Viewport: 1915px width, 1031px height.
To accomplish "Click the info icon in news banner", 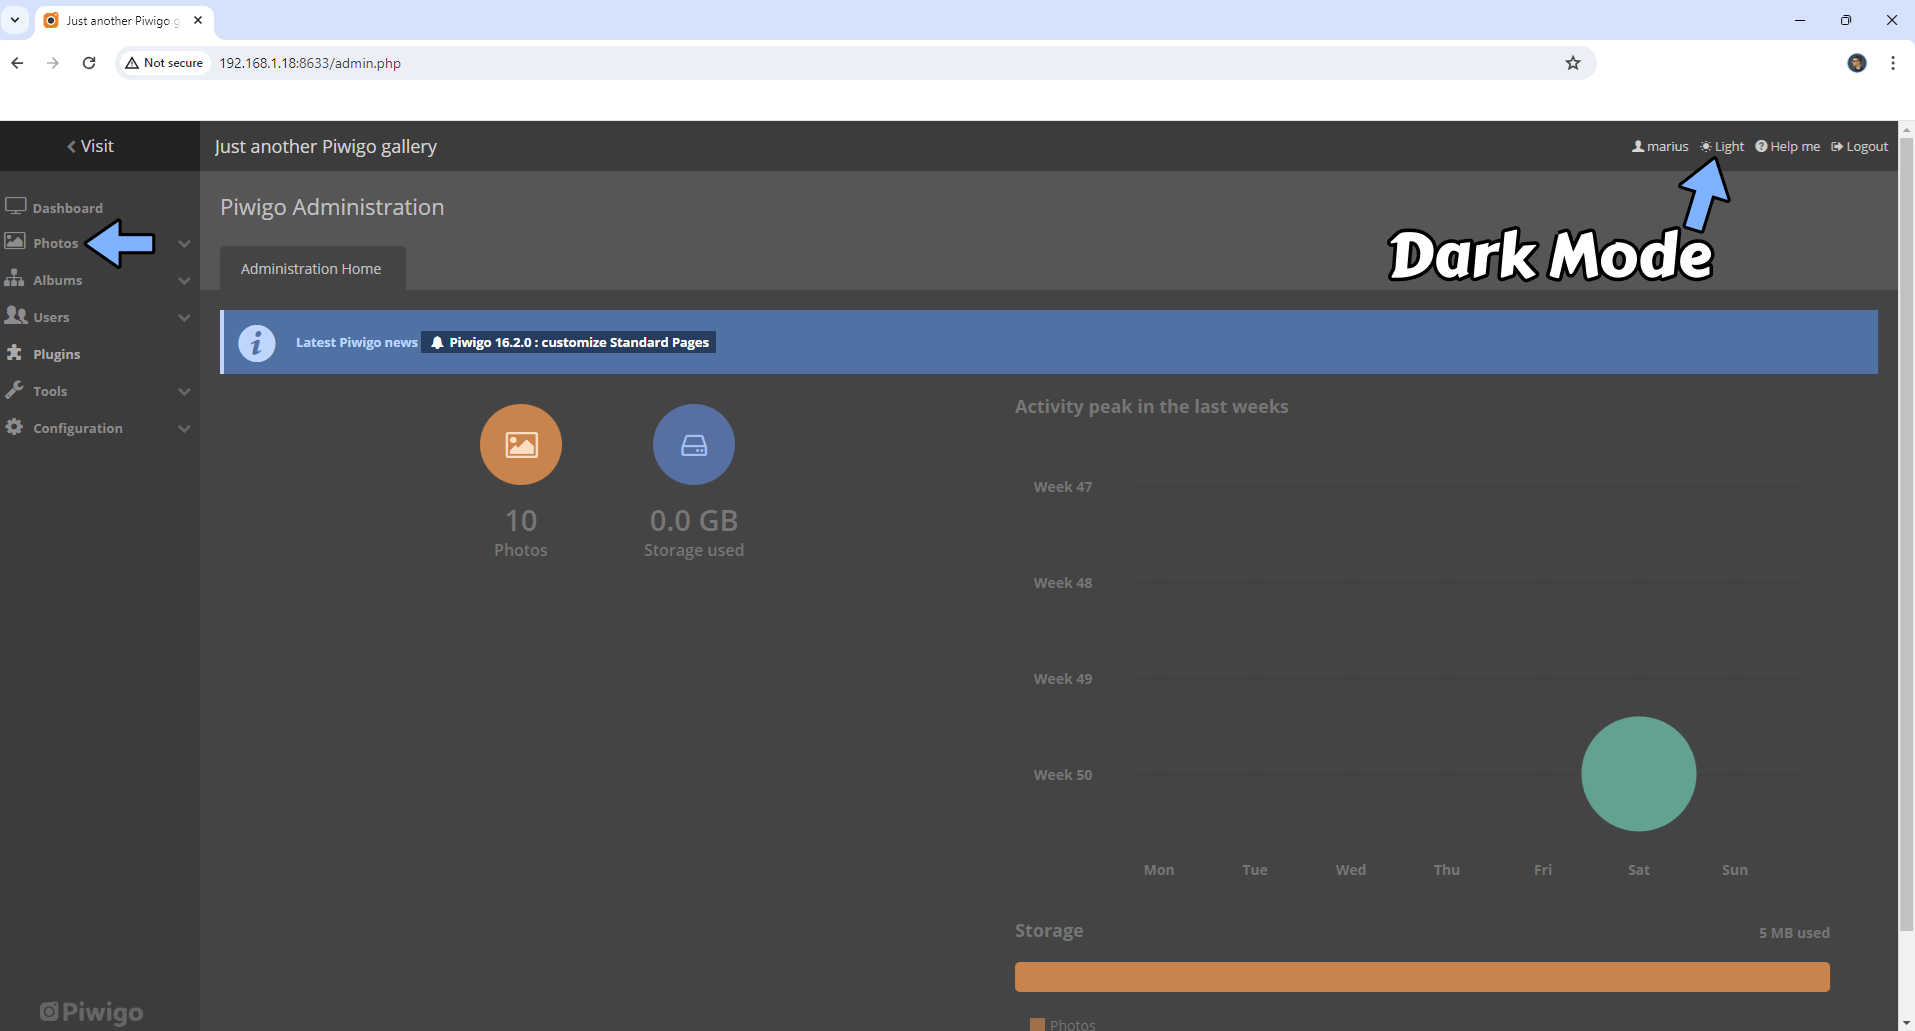I will (257, 343).
